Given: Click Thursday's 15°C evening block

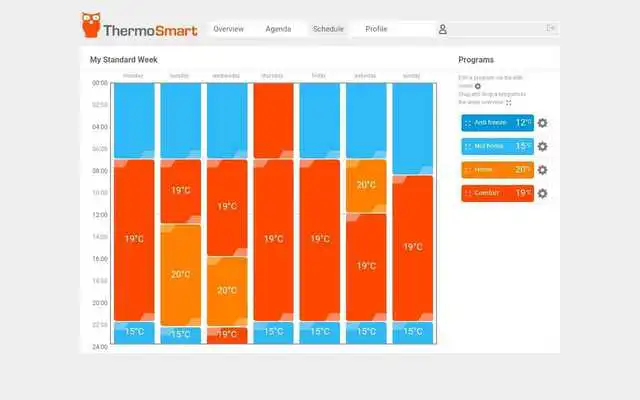Looking at the screenshot, I should coord(273,333).
